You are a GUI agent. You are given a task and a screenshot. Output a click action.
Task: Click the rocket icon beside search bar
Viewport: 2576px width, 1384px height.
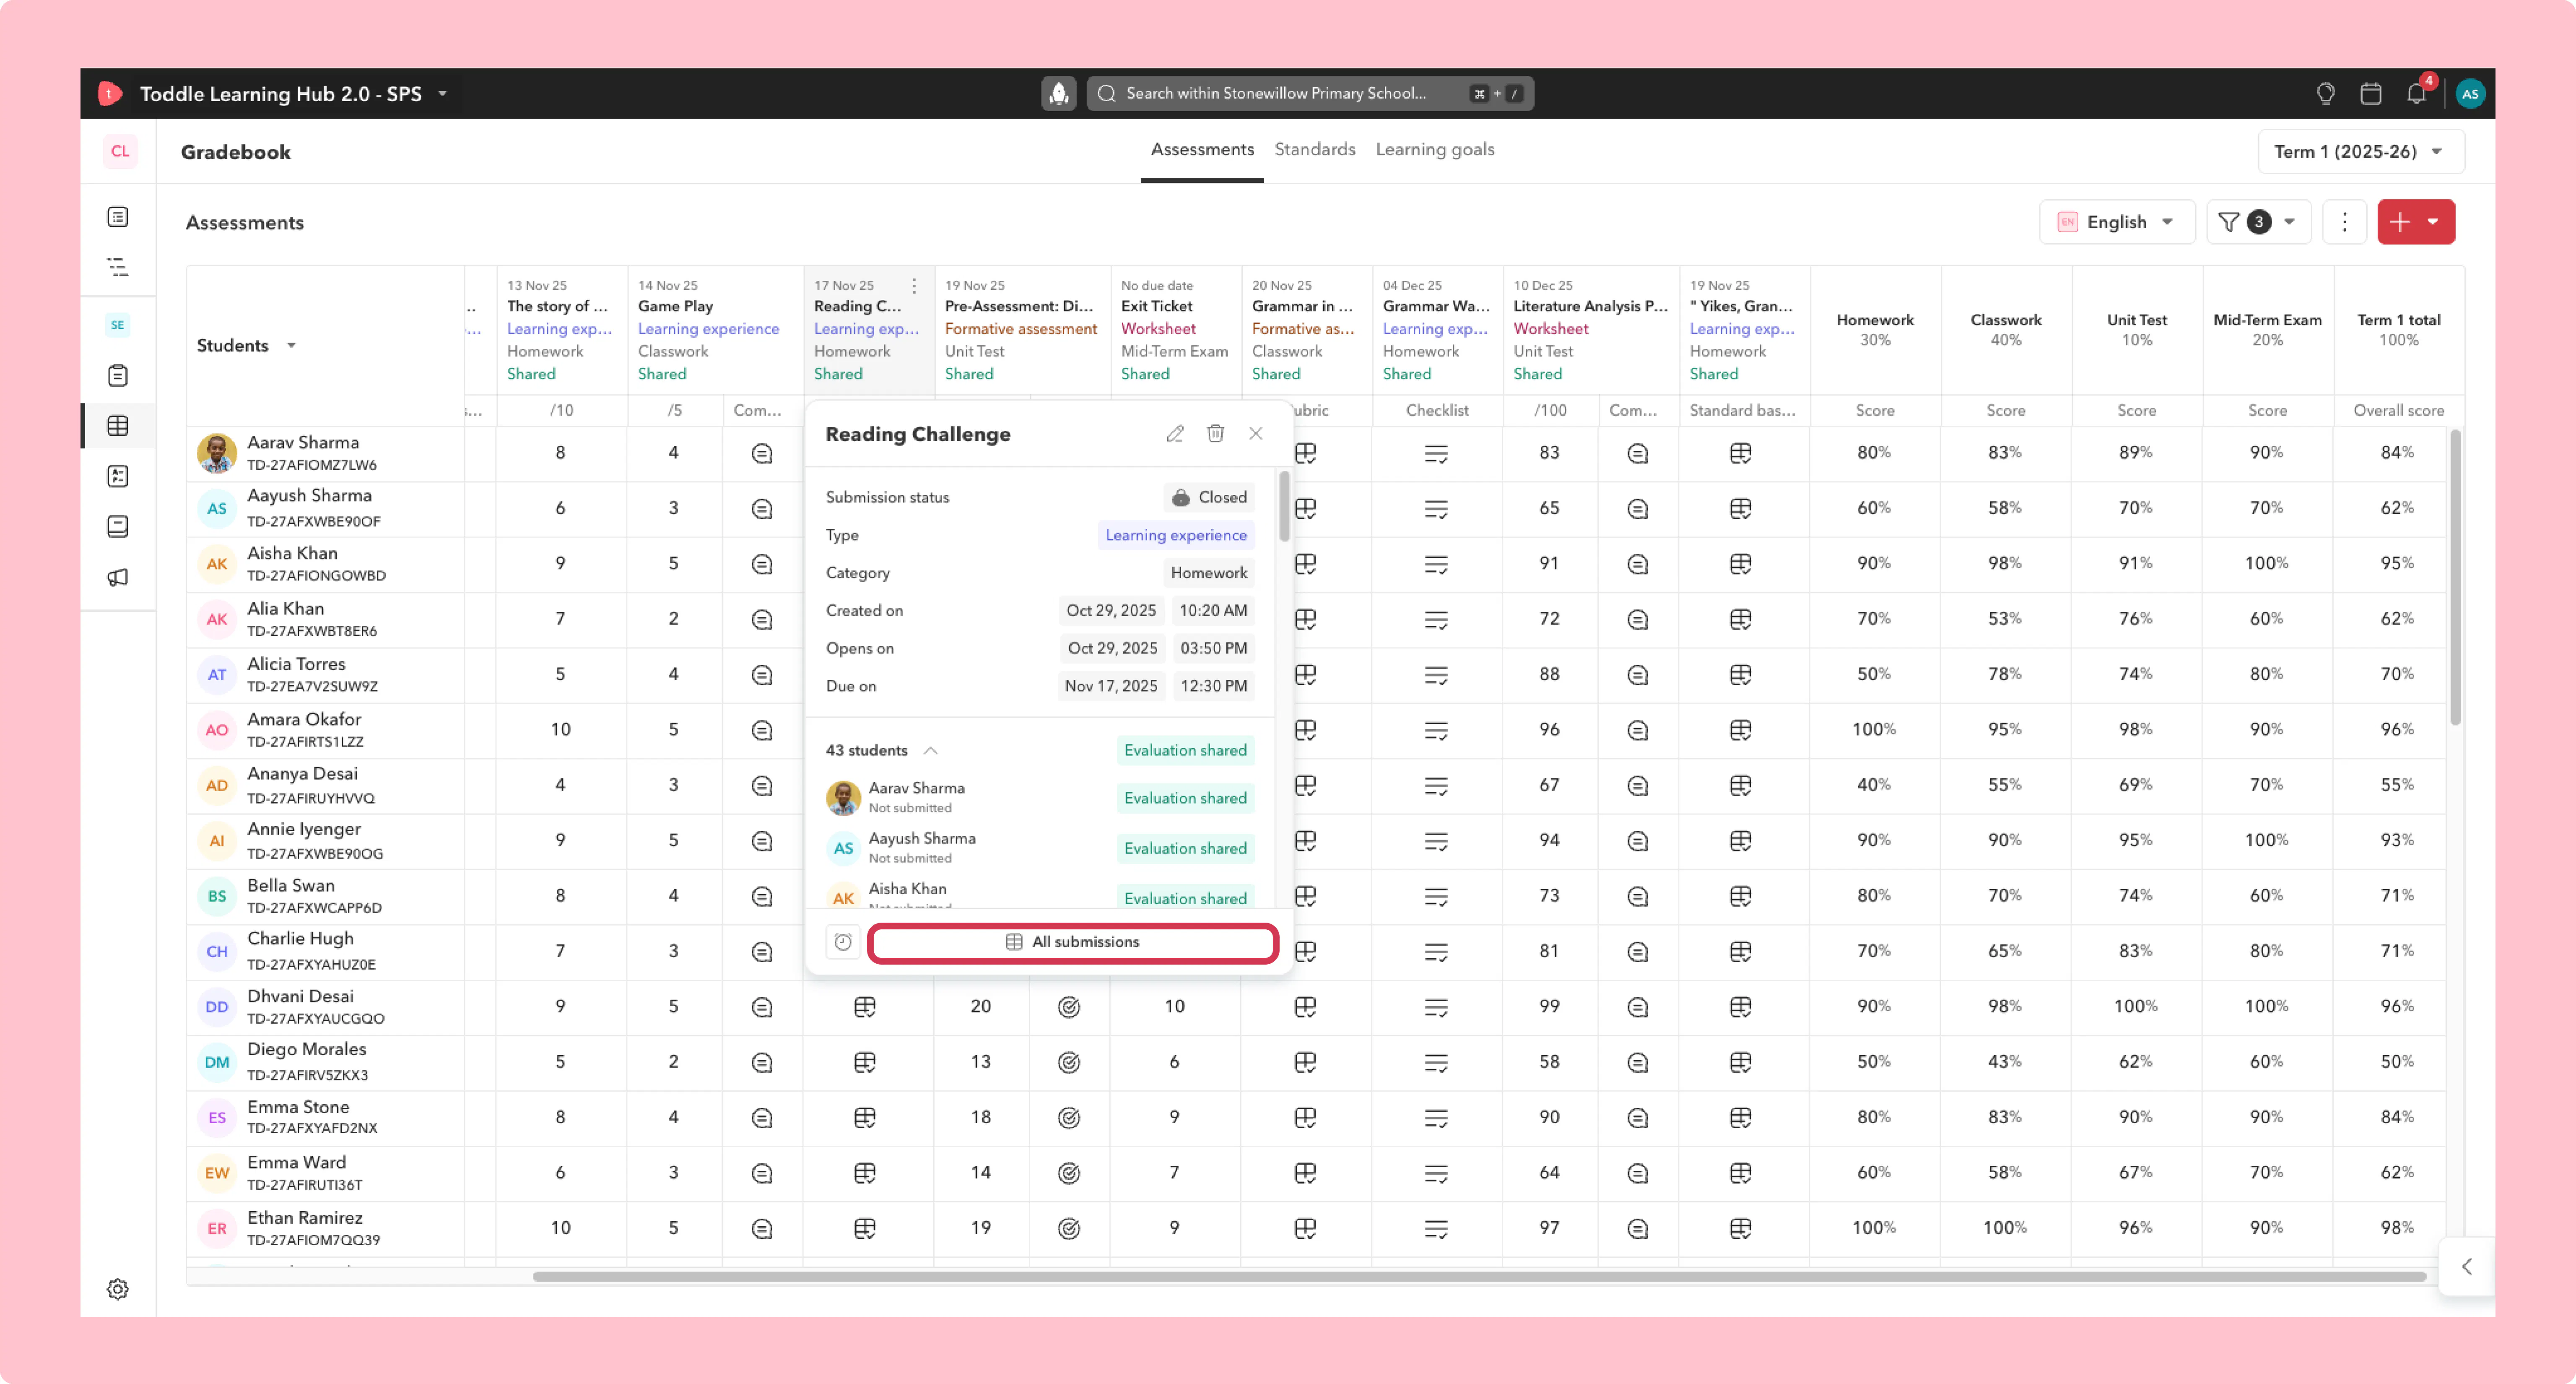point(1059,93)
